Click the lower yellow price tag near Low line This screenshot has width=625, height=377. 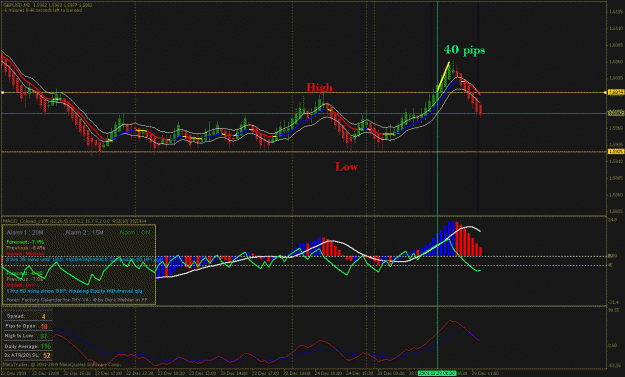pos(617,151)
